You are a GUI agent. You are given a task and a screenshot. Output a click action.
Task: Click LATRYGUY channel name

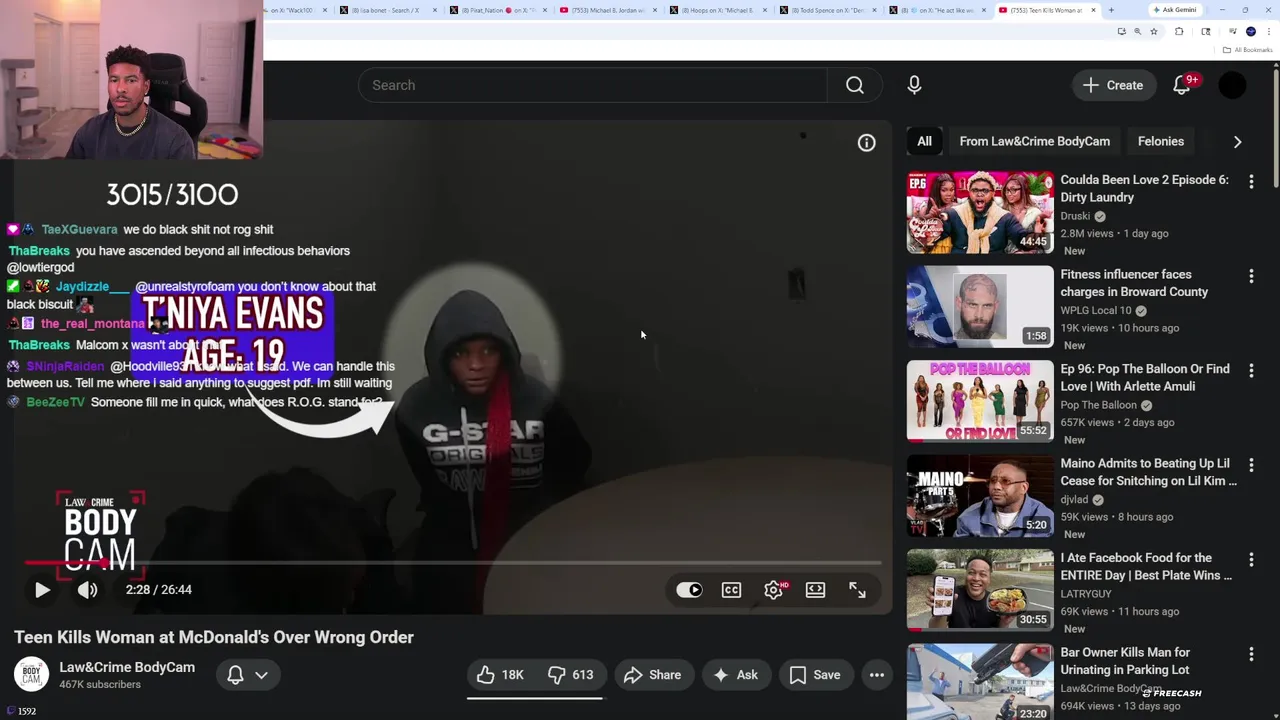[x=1086, y=594]
